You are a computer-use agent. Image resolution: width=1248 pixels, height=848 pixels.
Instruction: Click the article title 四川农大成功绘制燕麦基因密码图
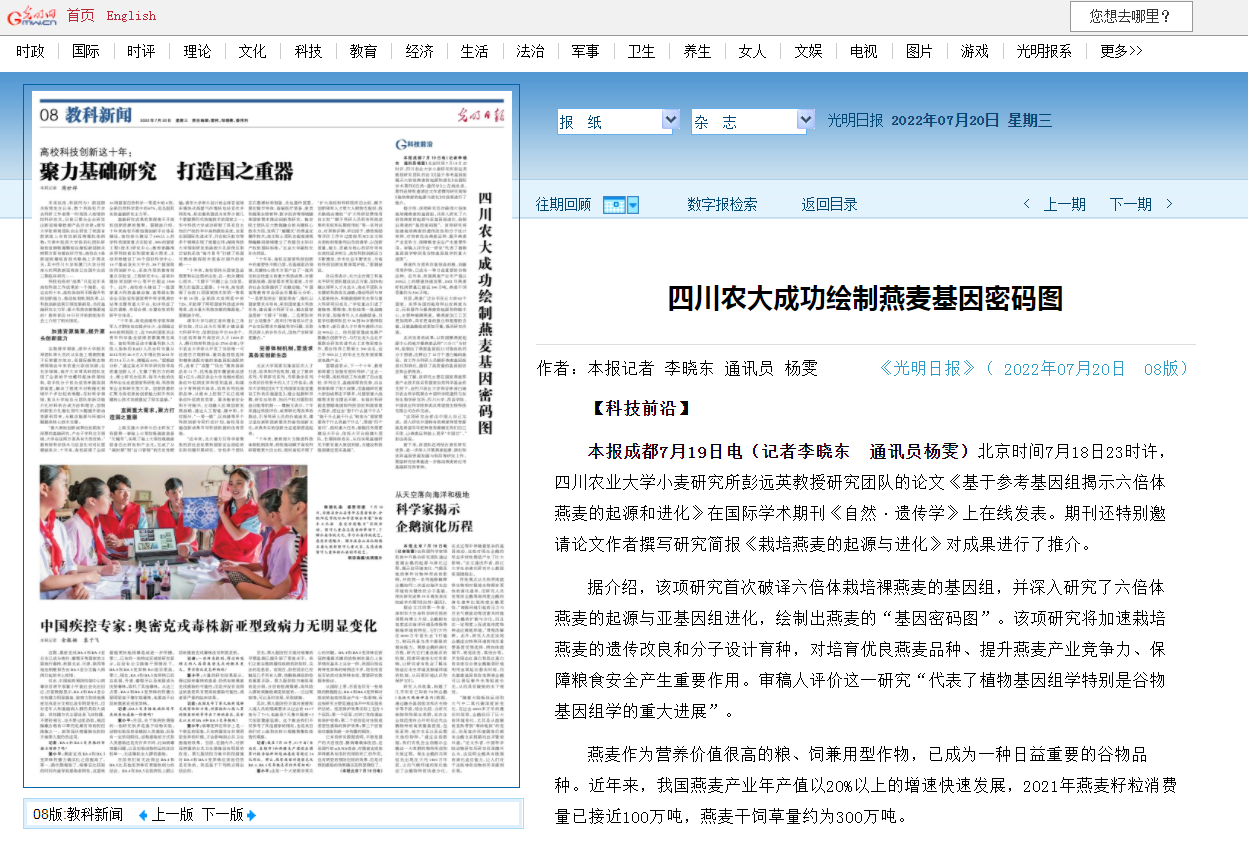coord(865,298)
